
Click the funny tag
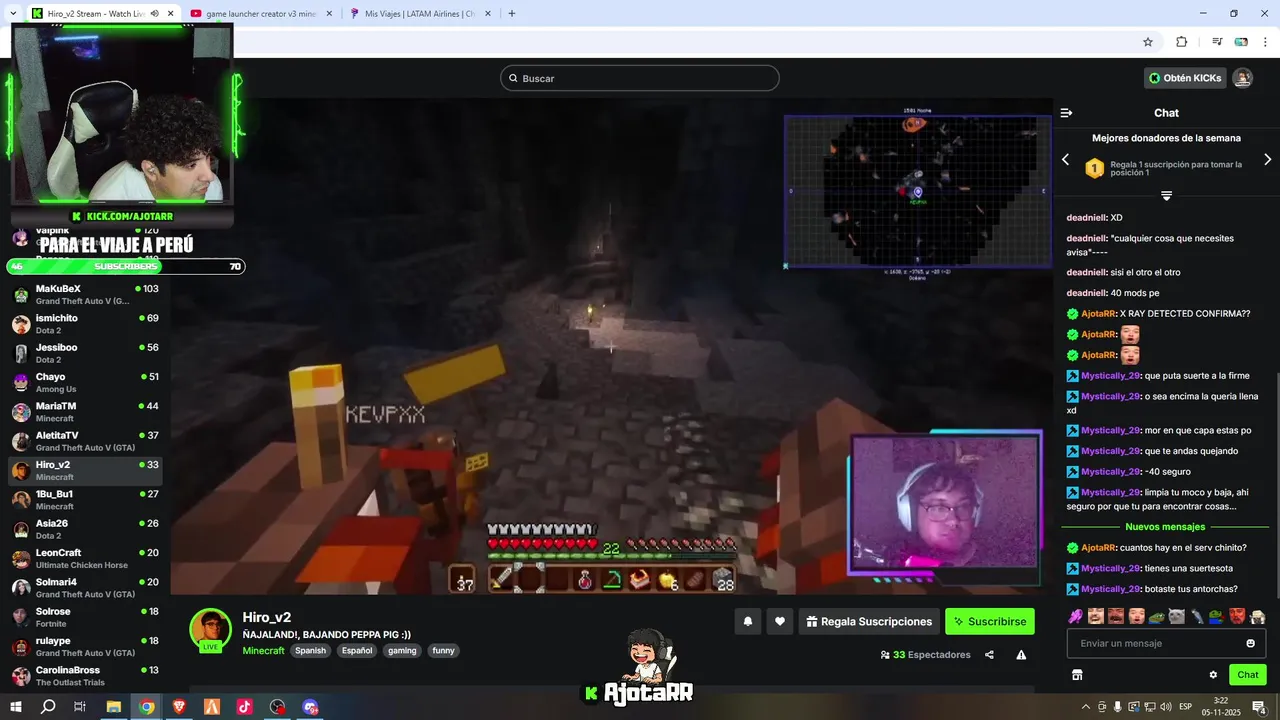(443, 651)
